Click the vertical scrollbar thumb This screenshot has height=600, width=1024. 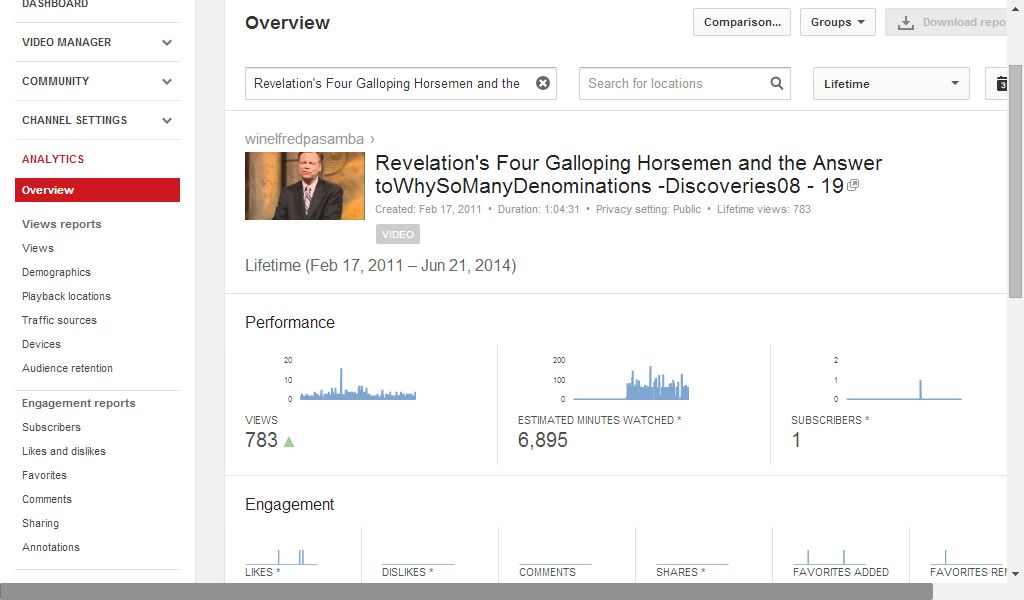click(1016, 182)
